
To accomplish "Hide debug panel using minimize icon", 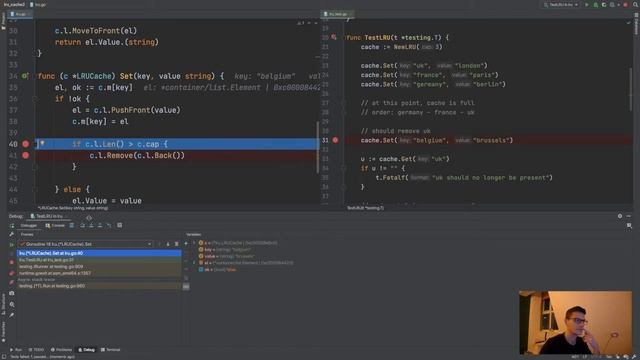I will pos(629,216).
